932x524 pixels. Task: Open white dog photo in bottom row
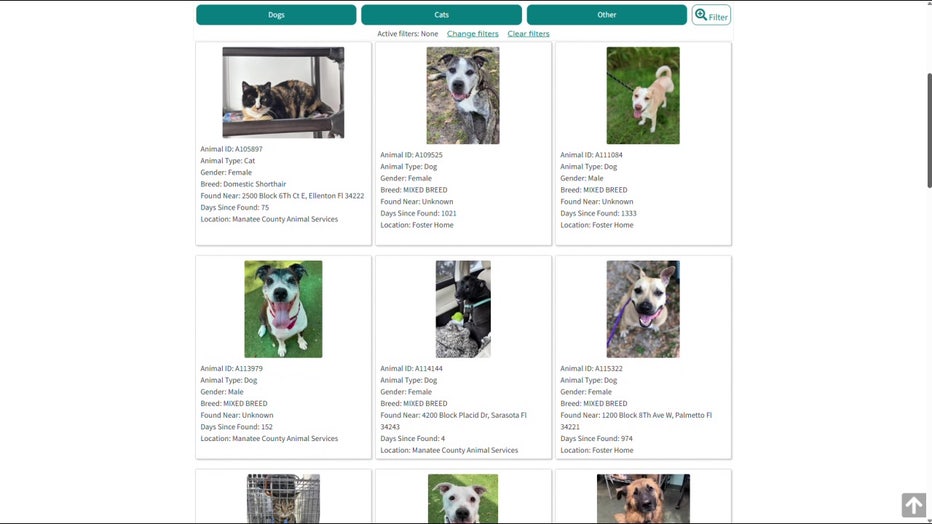click(x=463, y=498)
